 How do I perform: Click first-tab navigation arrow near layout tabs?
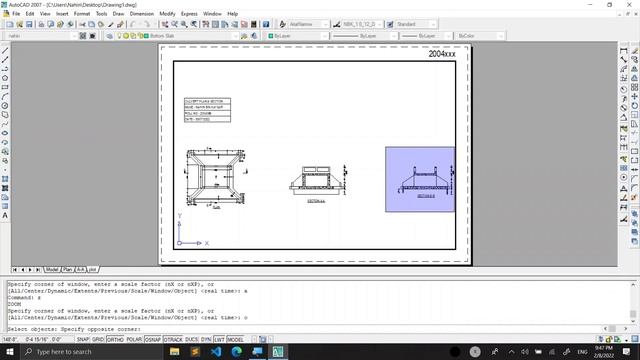pyautogui.click(x=15, y=270)
